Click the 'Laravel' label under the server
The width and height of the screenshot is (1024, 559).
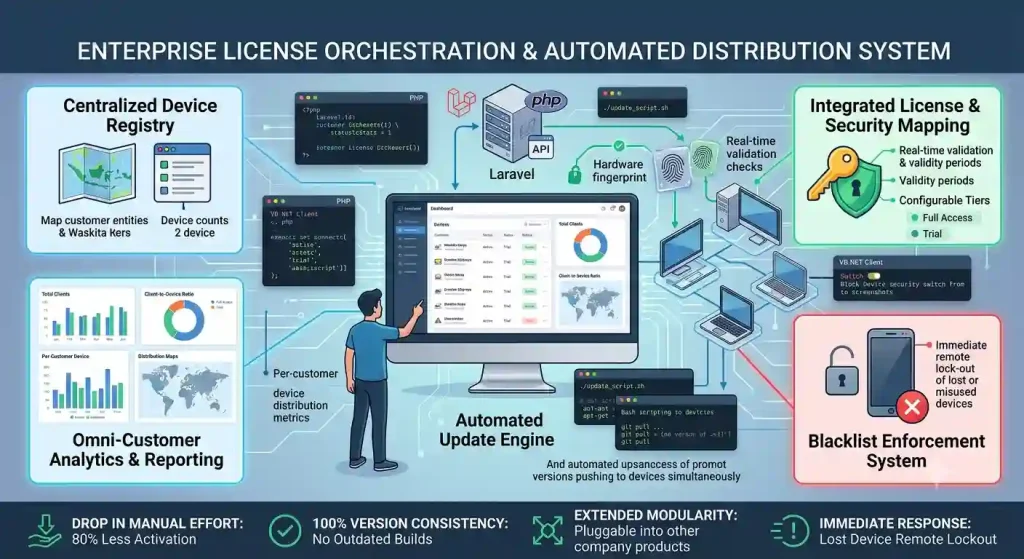(x=511, y=174)
